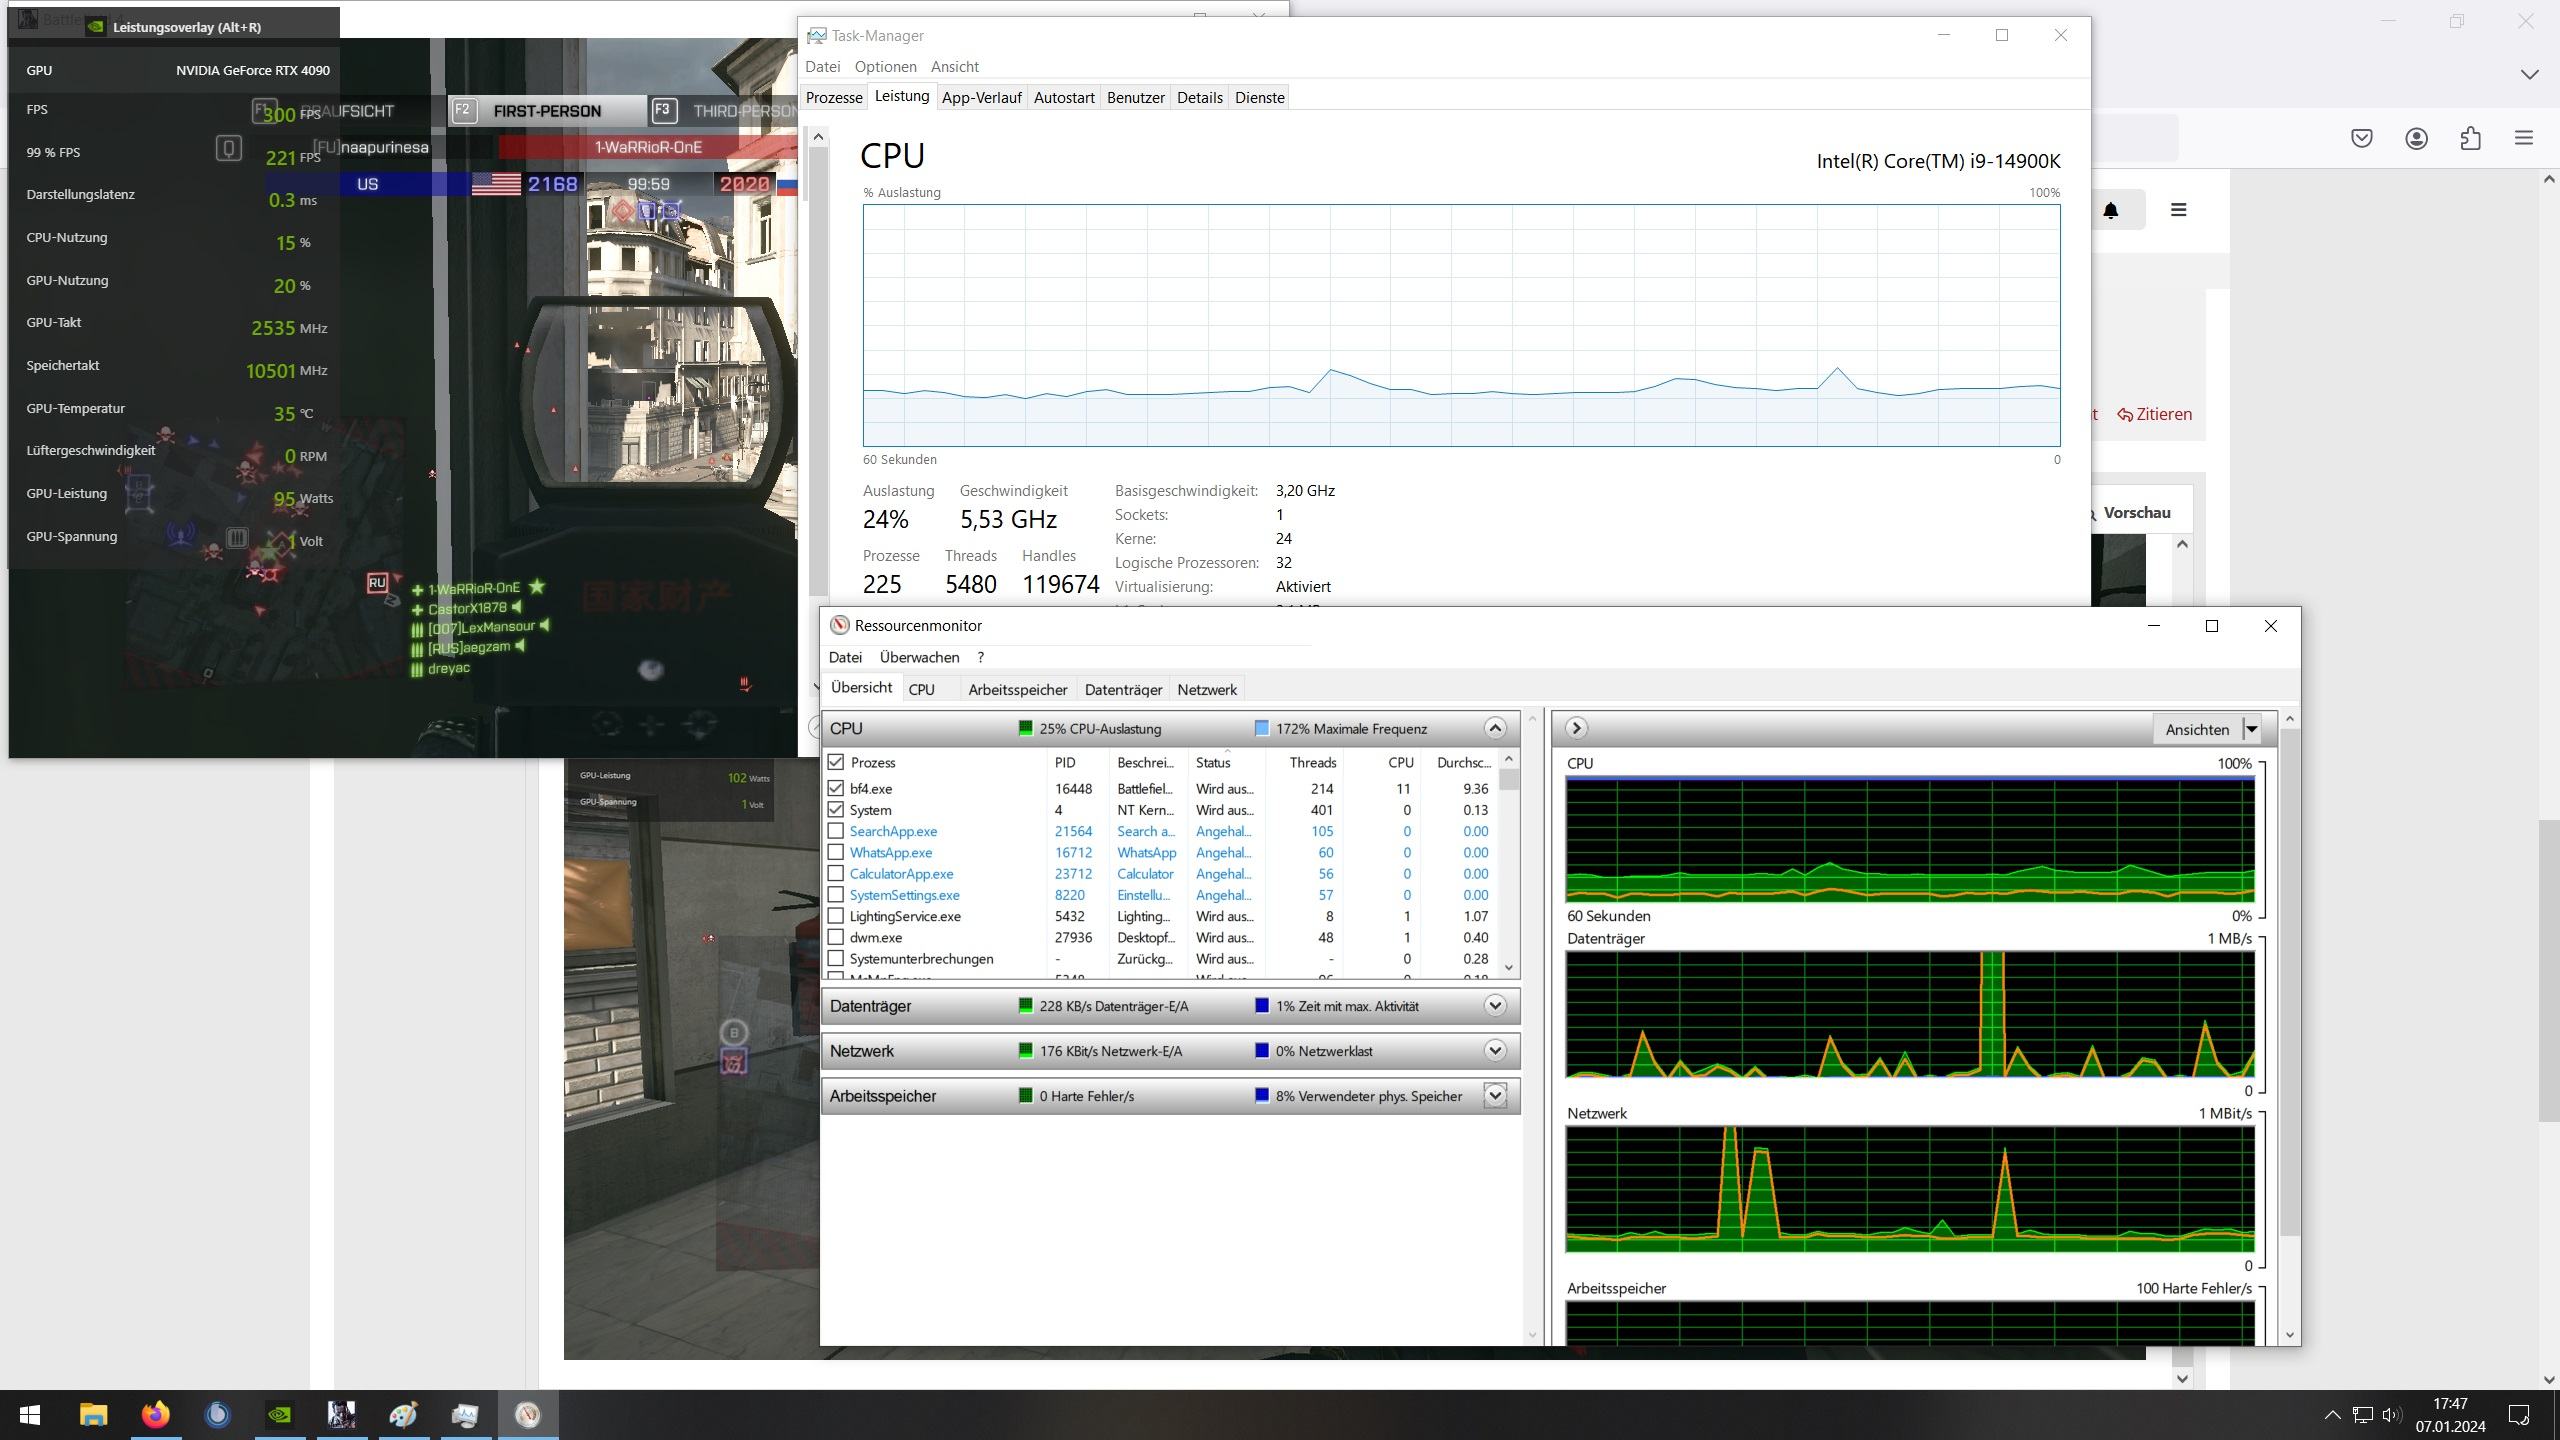This screenshot has height=1440, width=2560.
Task: Click the network icon in system tray
Action: pyautogui.click(x=2362, y=1414)
